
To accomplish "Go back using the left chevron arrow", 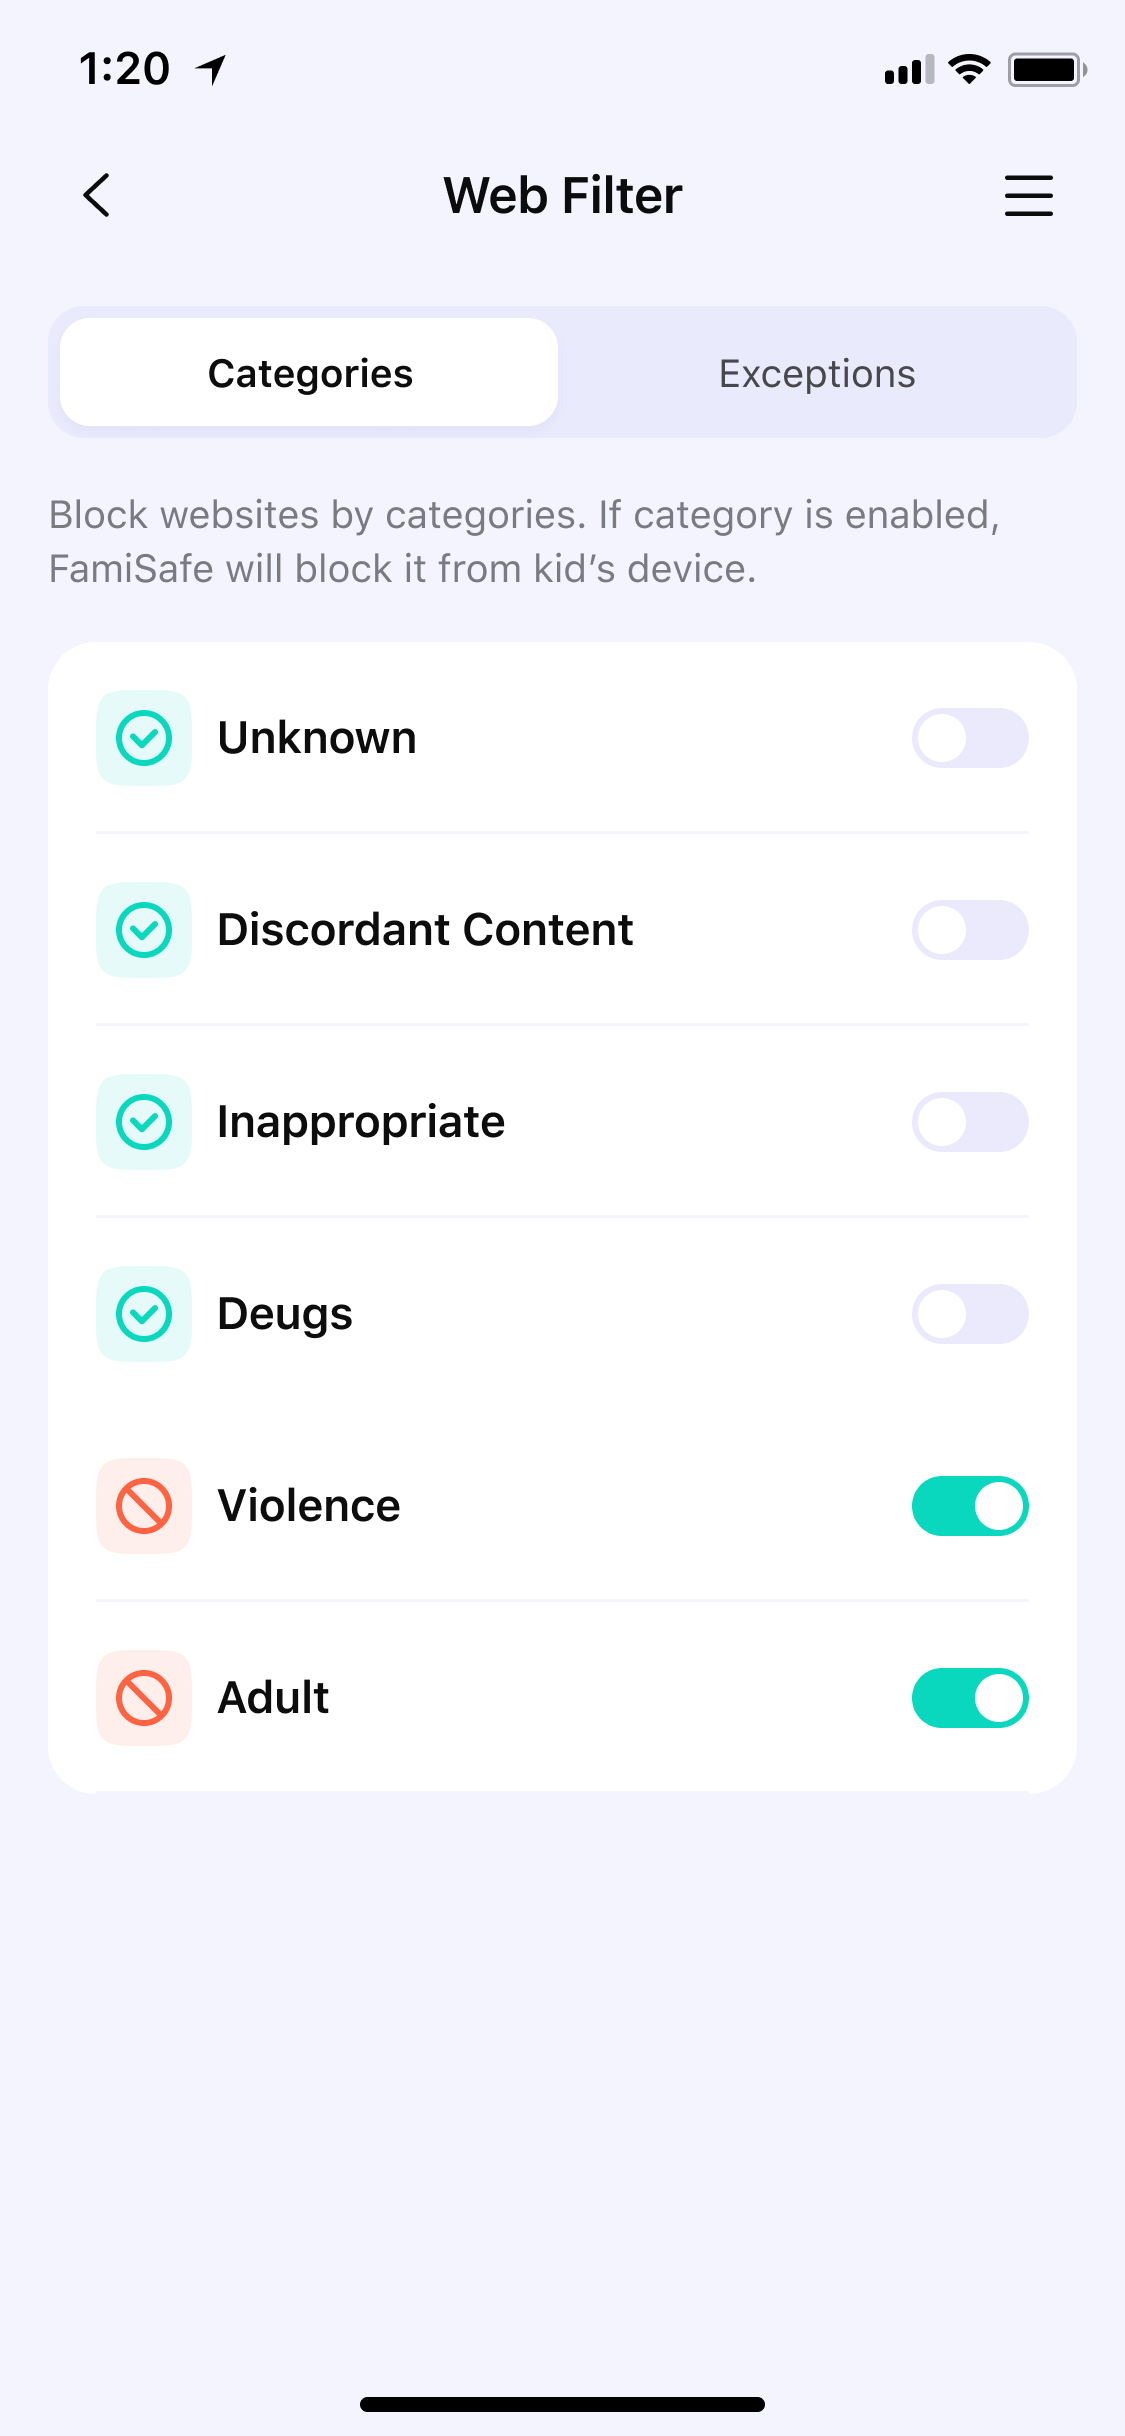I will coord(96,195).
